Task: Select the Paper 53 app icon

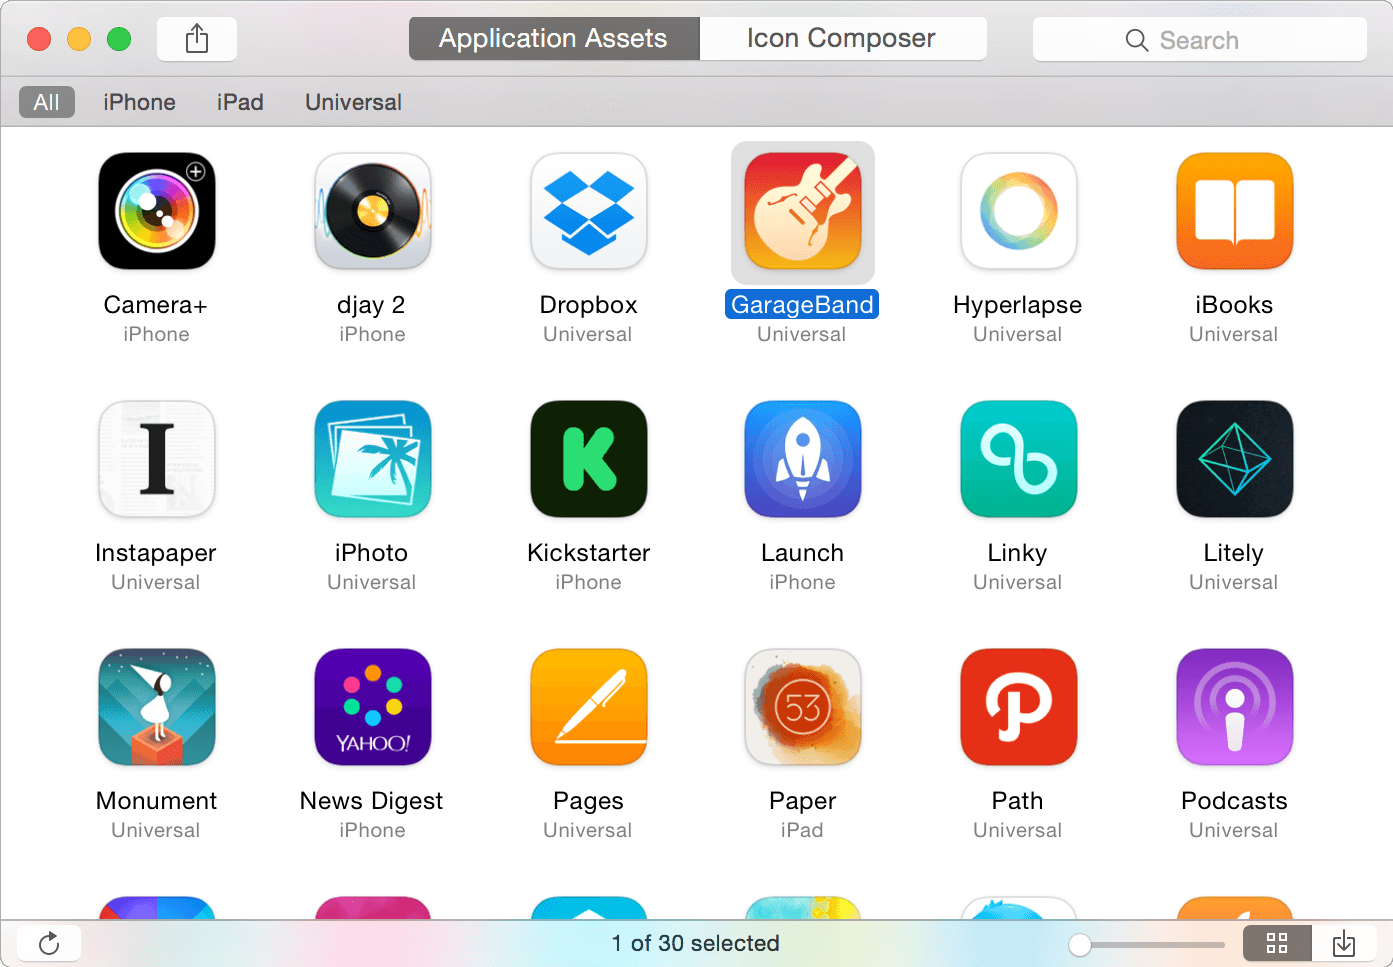Action: (x=803, y=707)
